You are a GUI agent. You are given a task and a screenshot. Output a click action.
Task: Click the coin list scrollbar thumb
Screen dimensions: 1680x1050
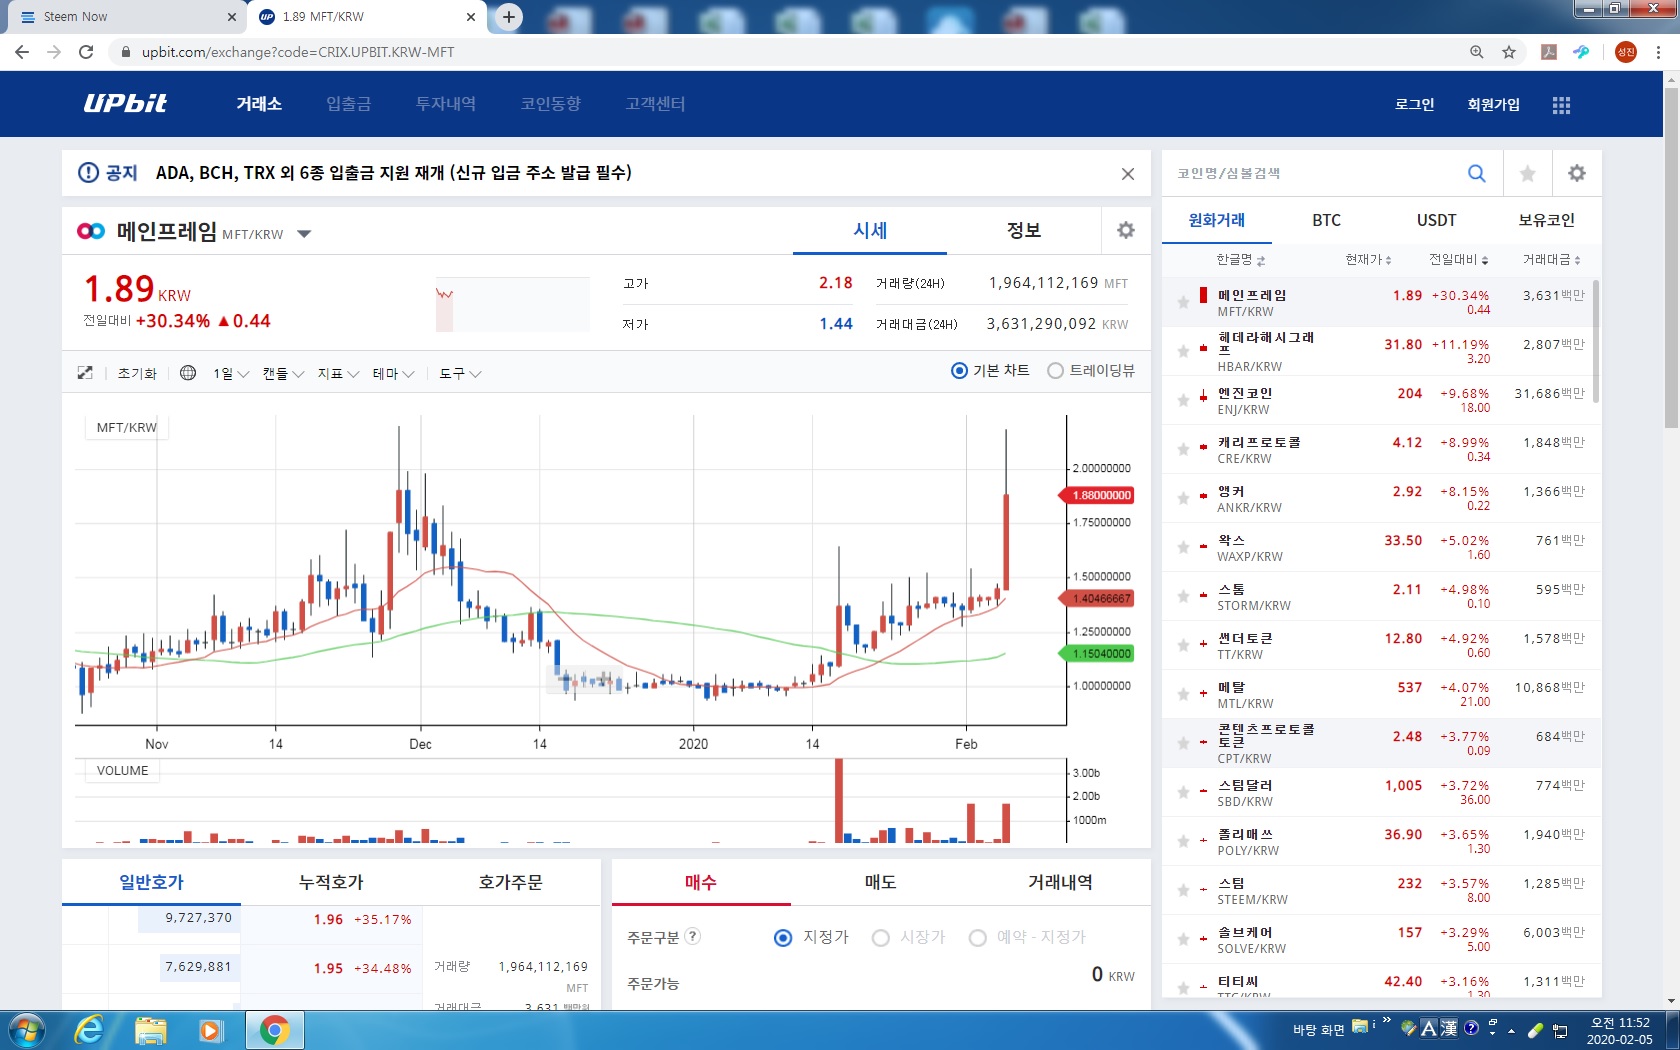[1596, 340]
